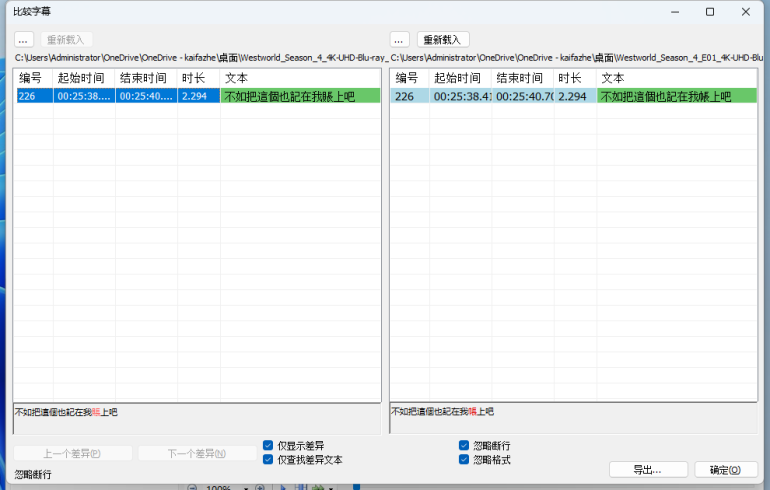Open the right file browse "..." button
The image size is (770, 490).
(399, 40)
